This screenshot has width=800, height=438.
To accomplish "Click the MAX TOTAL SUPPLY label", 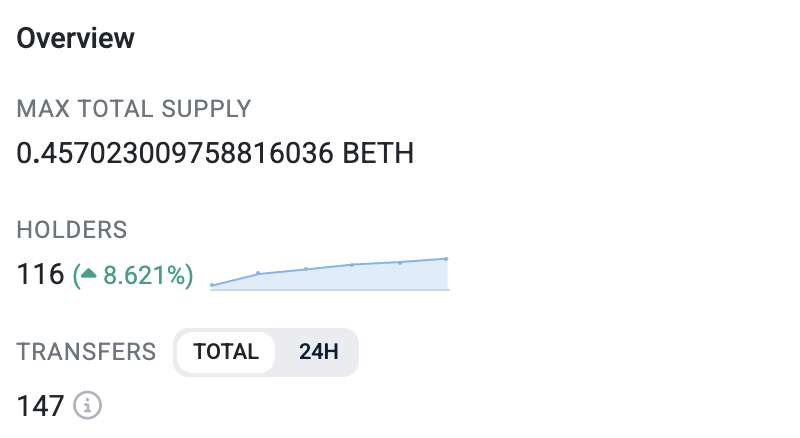I will point(134,108).
